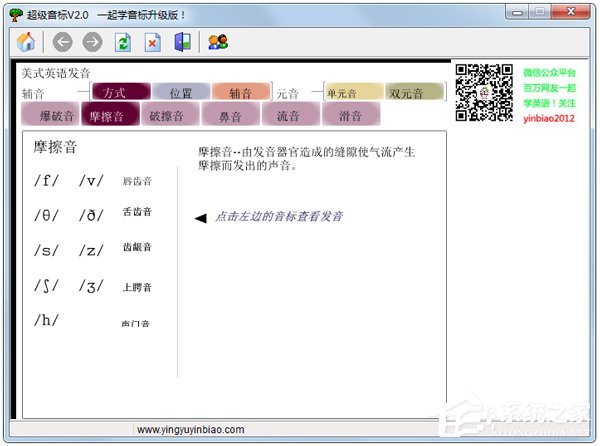Open the two-people users icon

point(218,42)
